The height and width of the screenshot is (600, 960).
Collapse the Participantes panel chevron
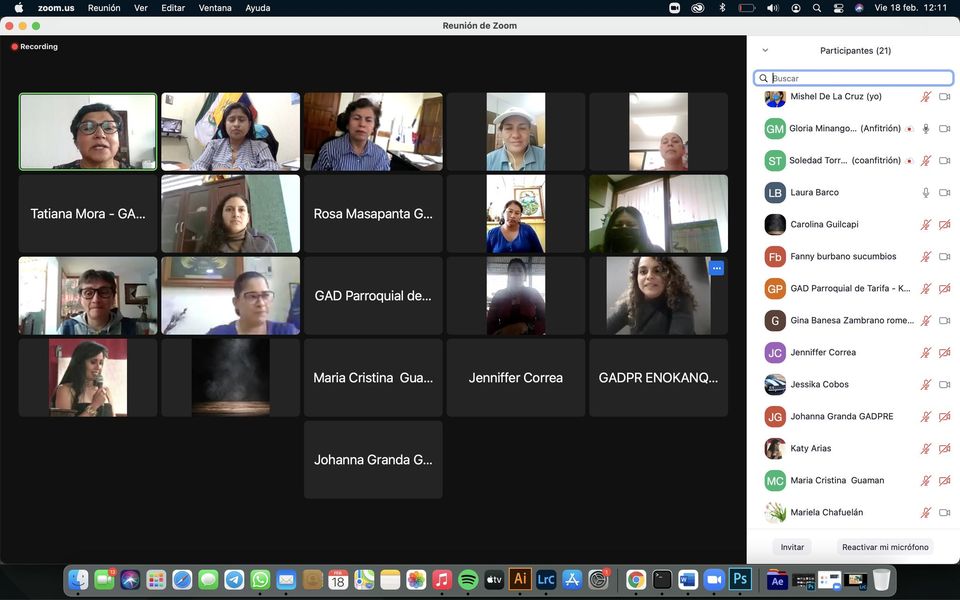765,50
